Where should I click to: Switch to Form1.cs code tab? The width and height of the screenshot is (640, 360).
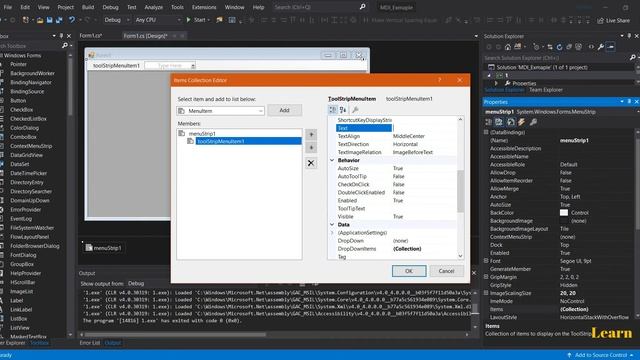pos(91,36)
